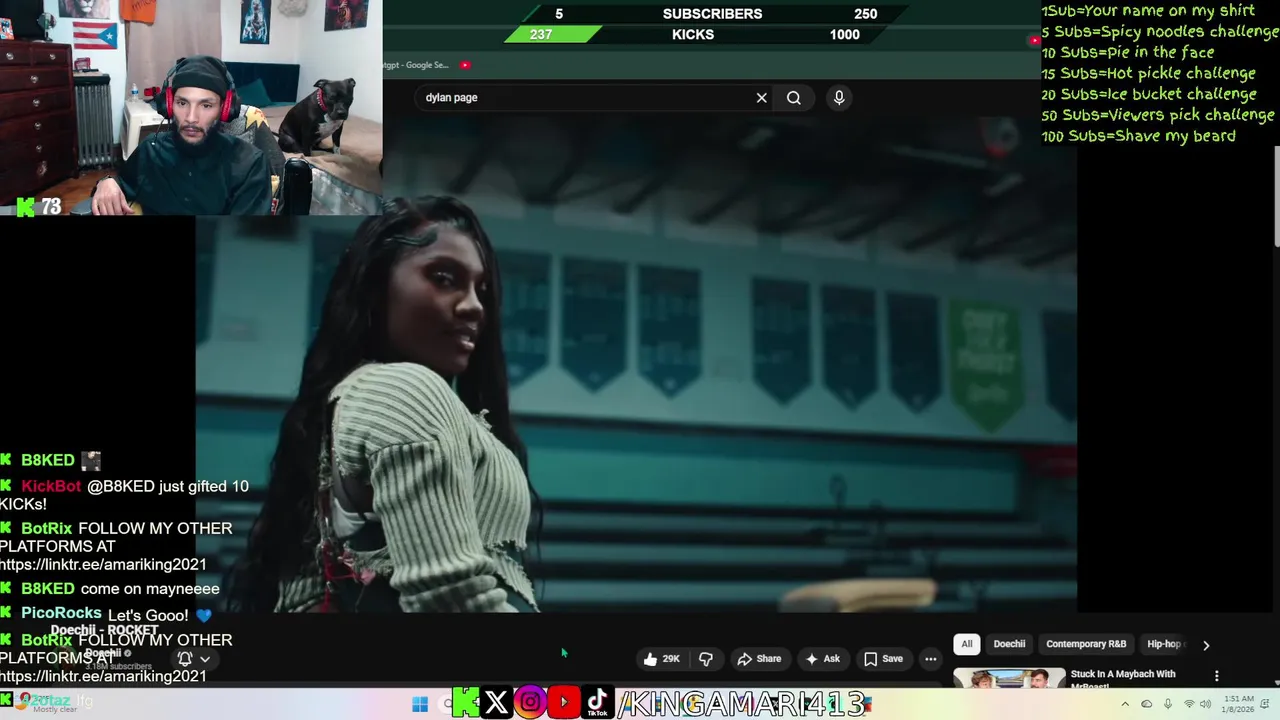
Task: Click the browser tab with YouTube favicon
Action: (x=465, y=65)
